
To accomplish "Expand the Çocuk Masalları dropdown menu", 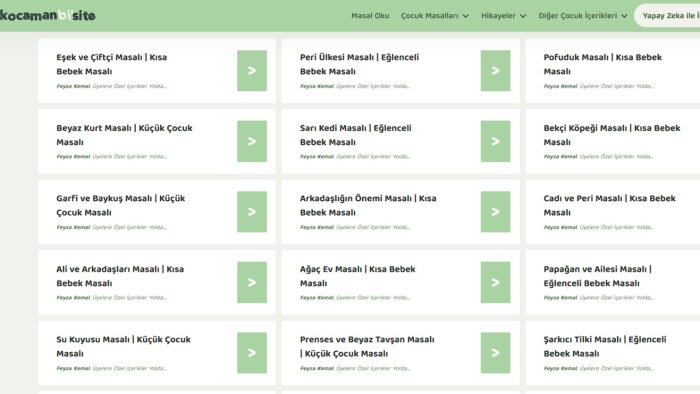I will (435, 16).
